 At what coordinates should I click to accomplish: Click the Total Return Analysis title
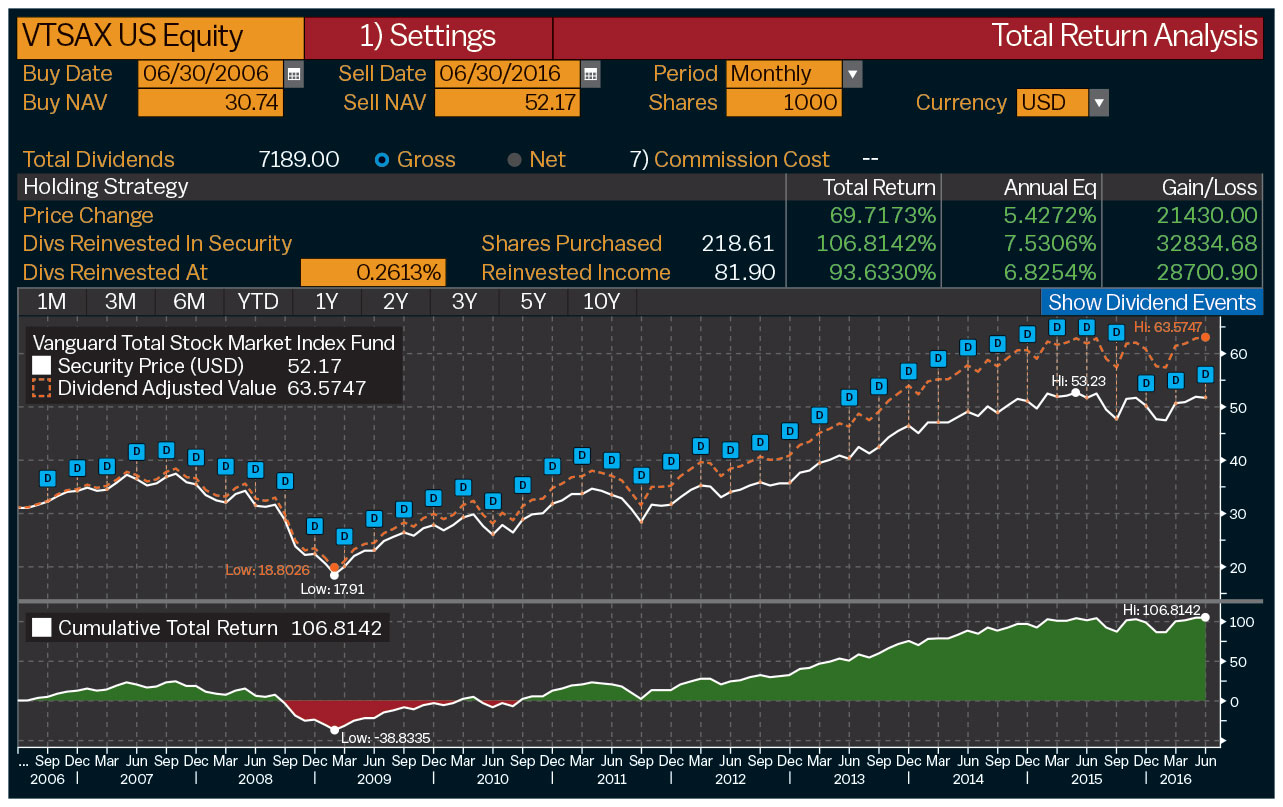(x=1124, y=37)
